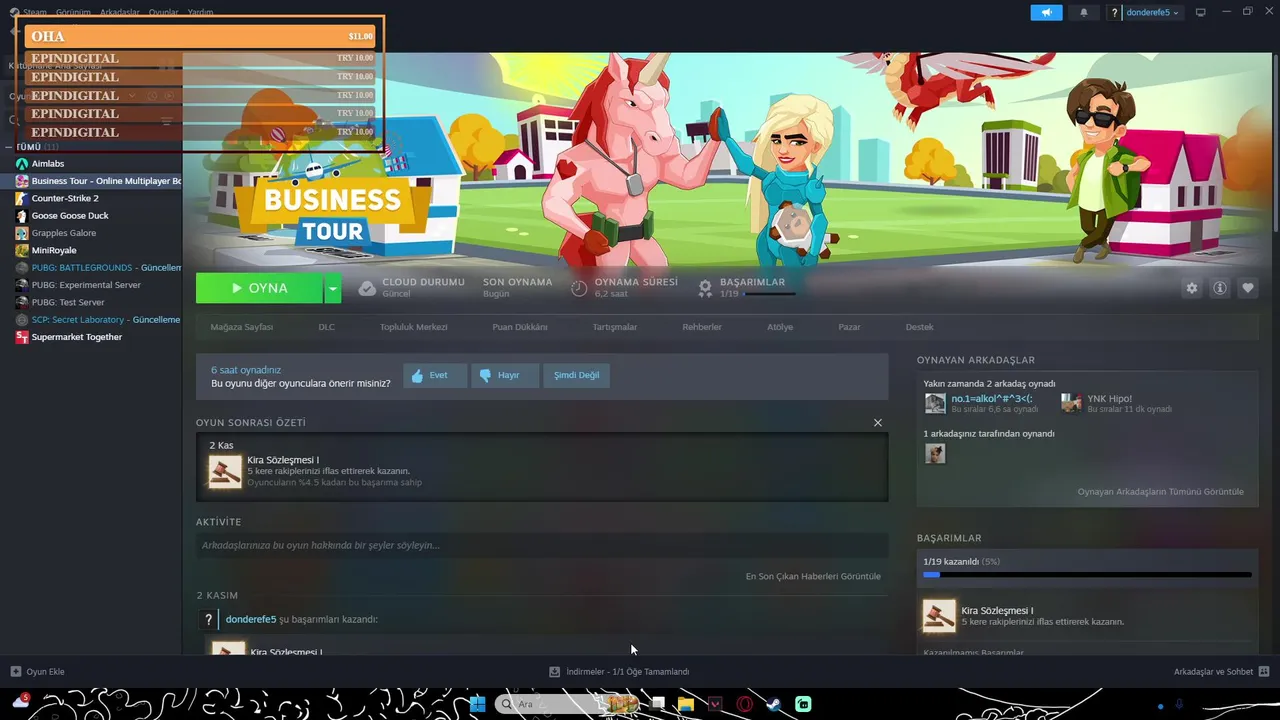This screenshot has height=720, width=1280.
Task: Click the achievements gear-star icon
Action: [705, 288]
